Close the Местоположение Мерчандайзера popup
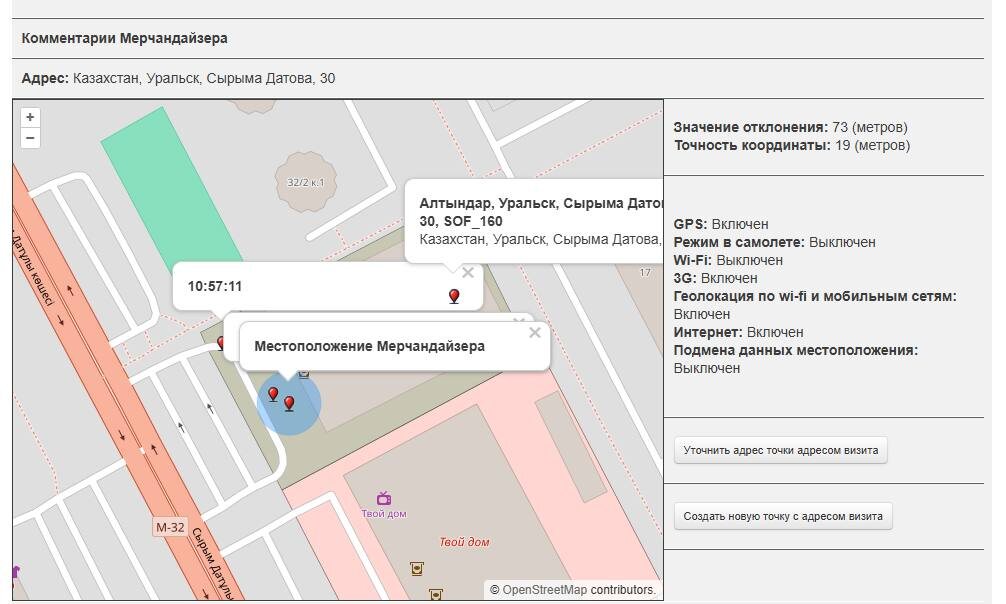Image resolution: width=1006 pixels, height=604 pixels. coord(534,332)
